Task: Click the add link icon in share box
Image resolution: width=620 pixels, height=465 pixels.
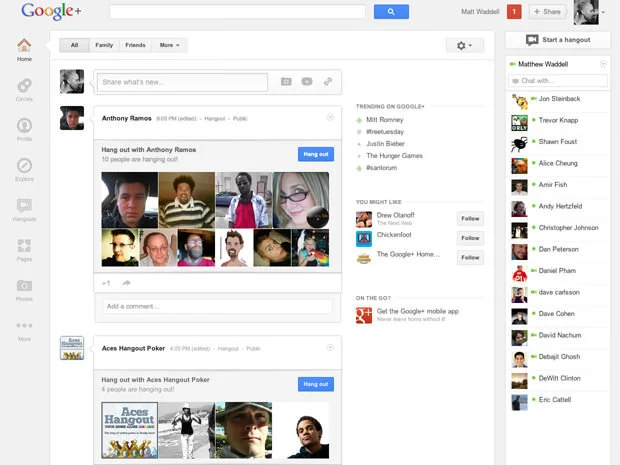Action: [x=327, y=82]
